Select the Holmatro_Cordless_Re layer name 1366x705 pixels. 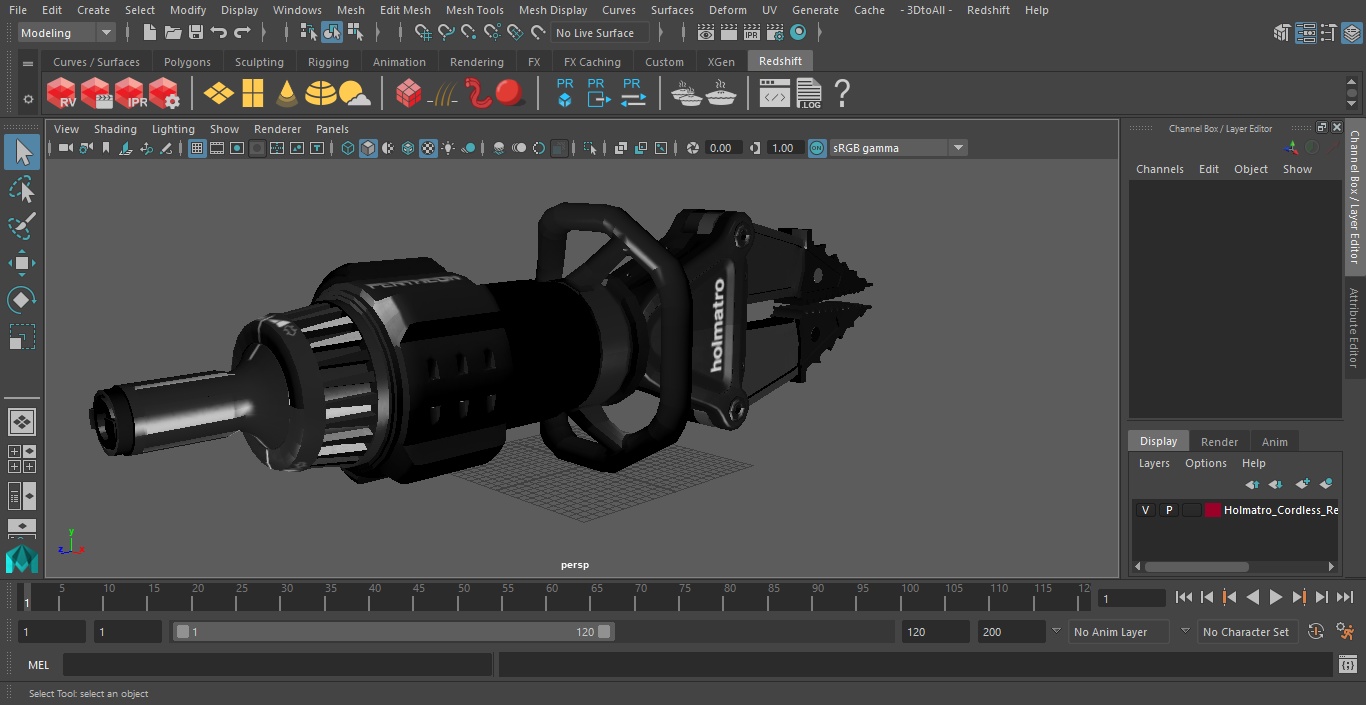pyautogui.click(x=1280, y=510)
